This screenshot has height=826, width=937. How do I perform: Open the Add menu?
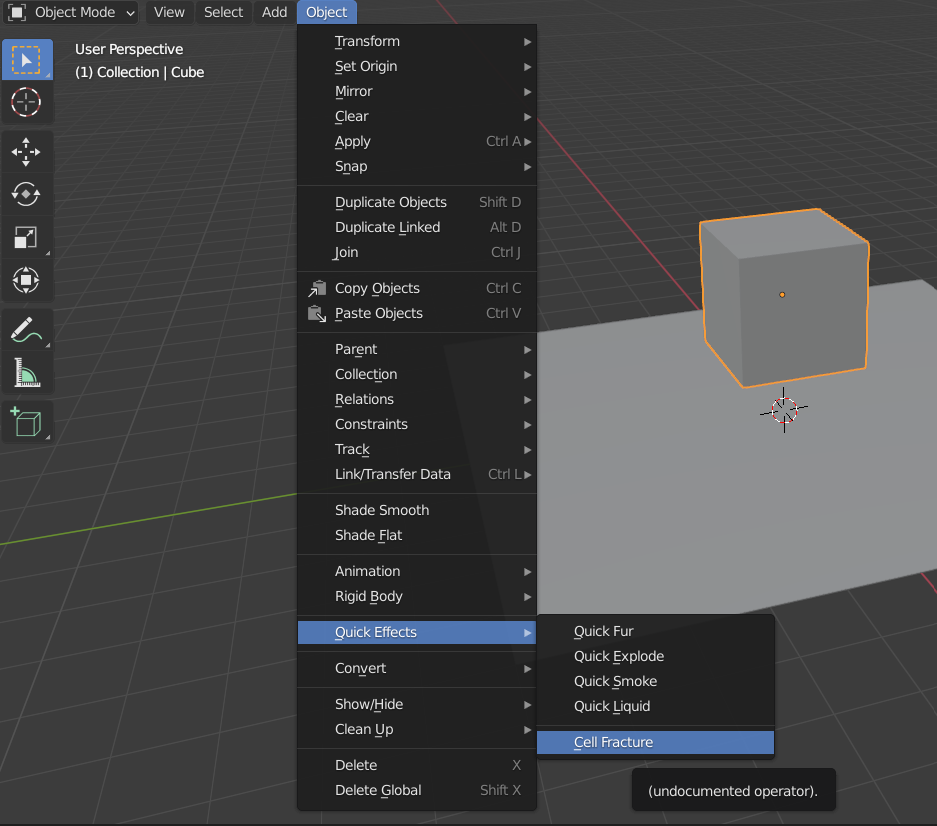(274, 12)
